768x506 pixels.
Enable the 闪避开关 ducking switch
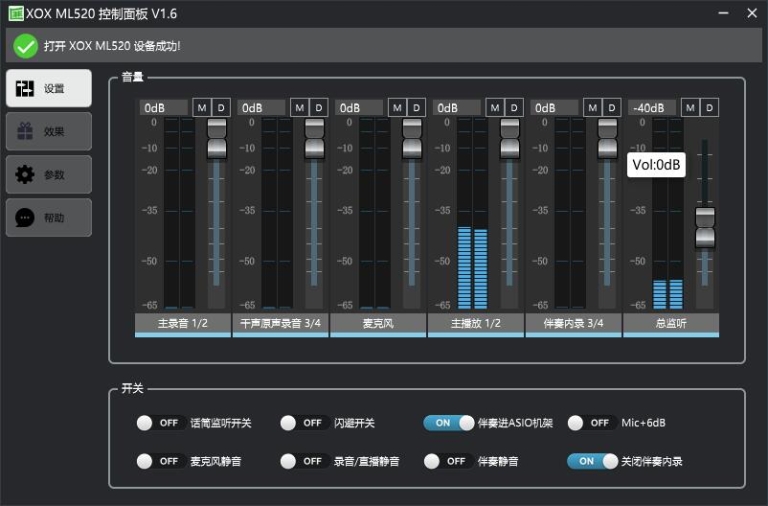coord(304,423)
